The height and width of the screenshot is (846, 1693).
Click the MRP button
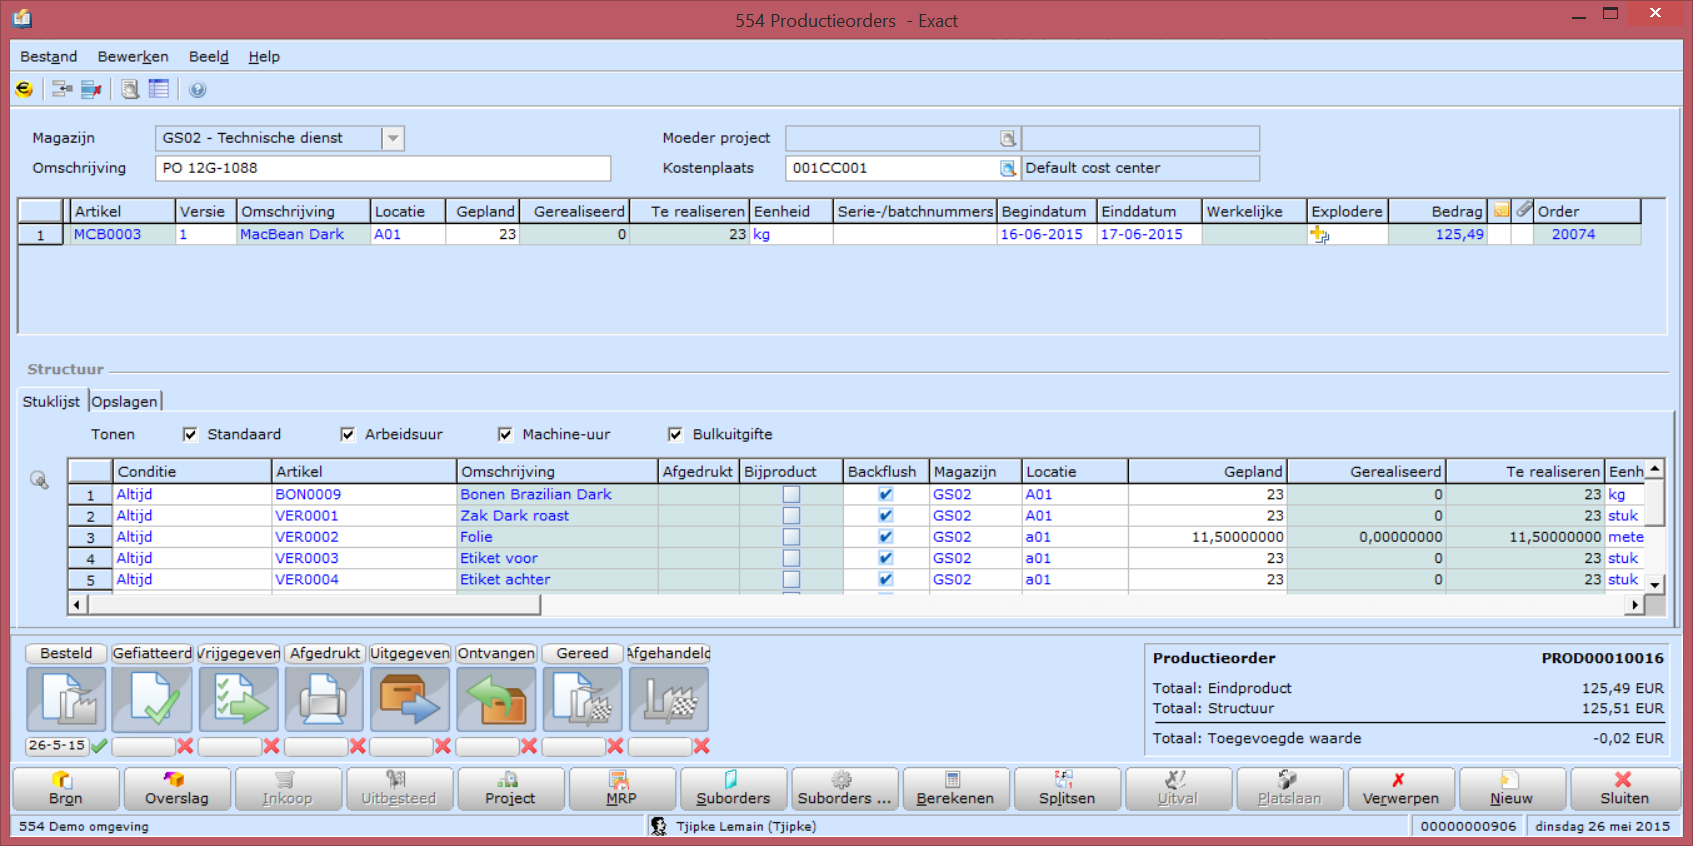621,788
